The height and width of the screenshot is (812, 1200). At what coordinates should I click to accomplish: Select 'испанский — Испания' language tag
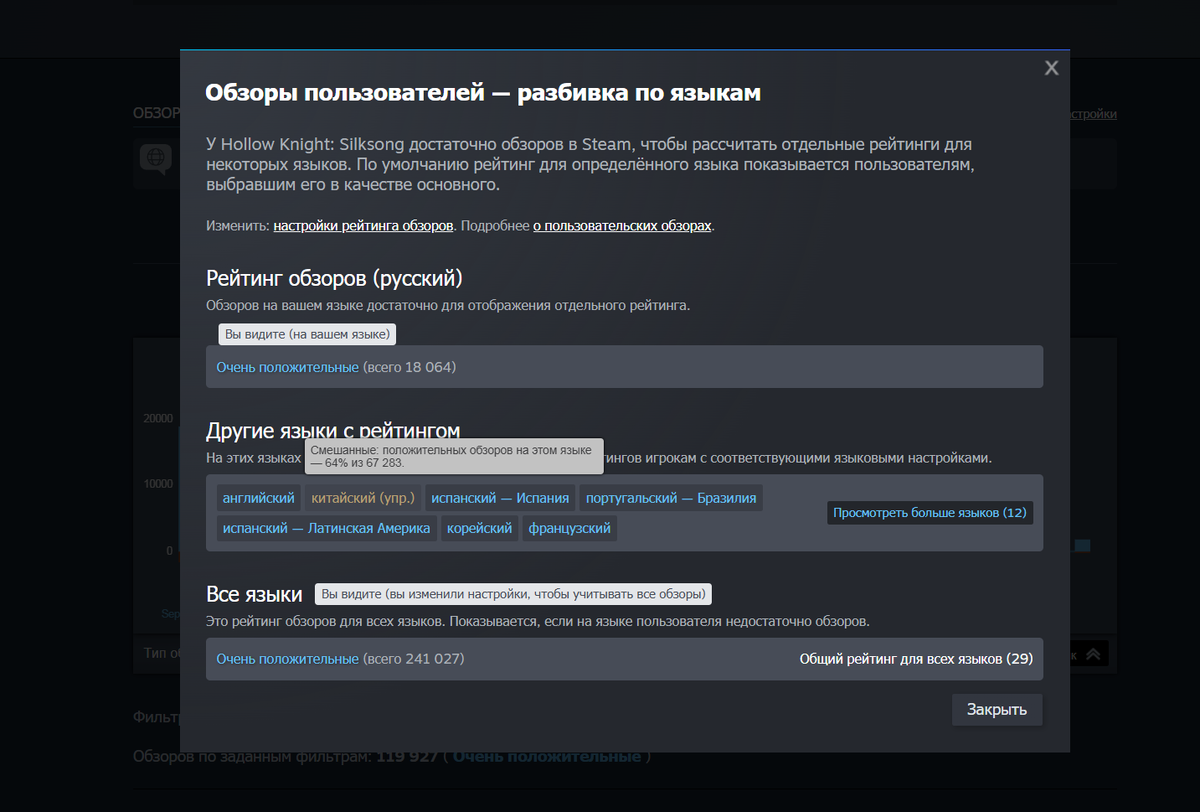tap(500, 498)
